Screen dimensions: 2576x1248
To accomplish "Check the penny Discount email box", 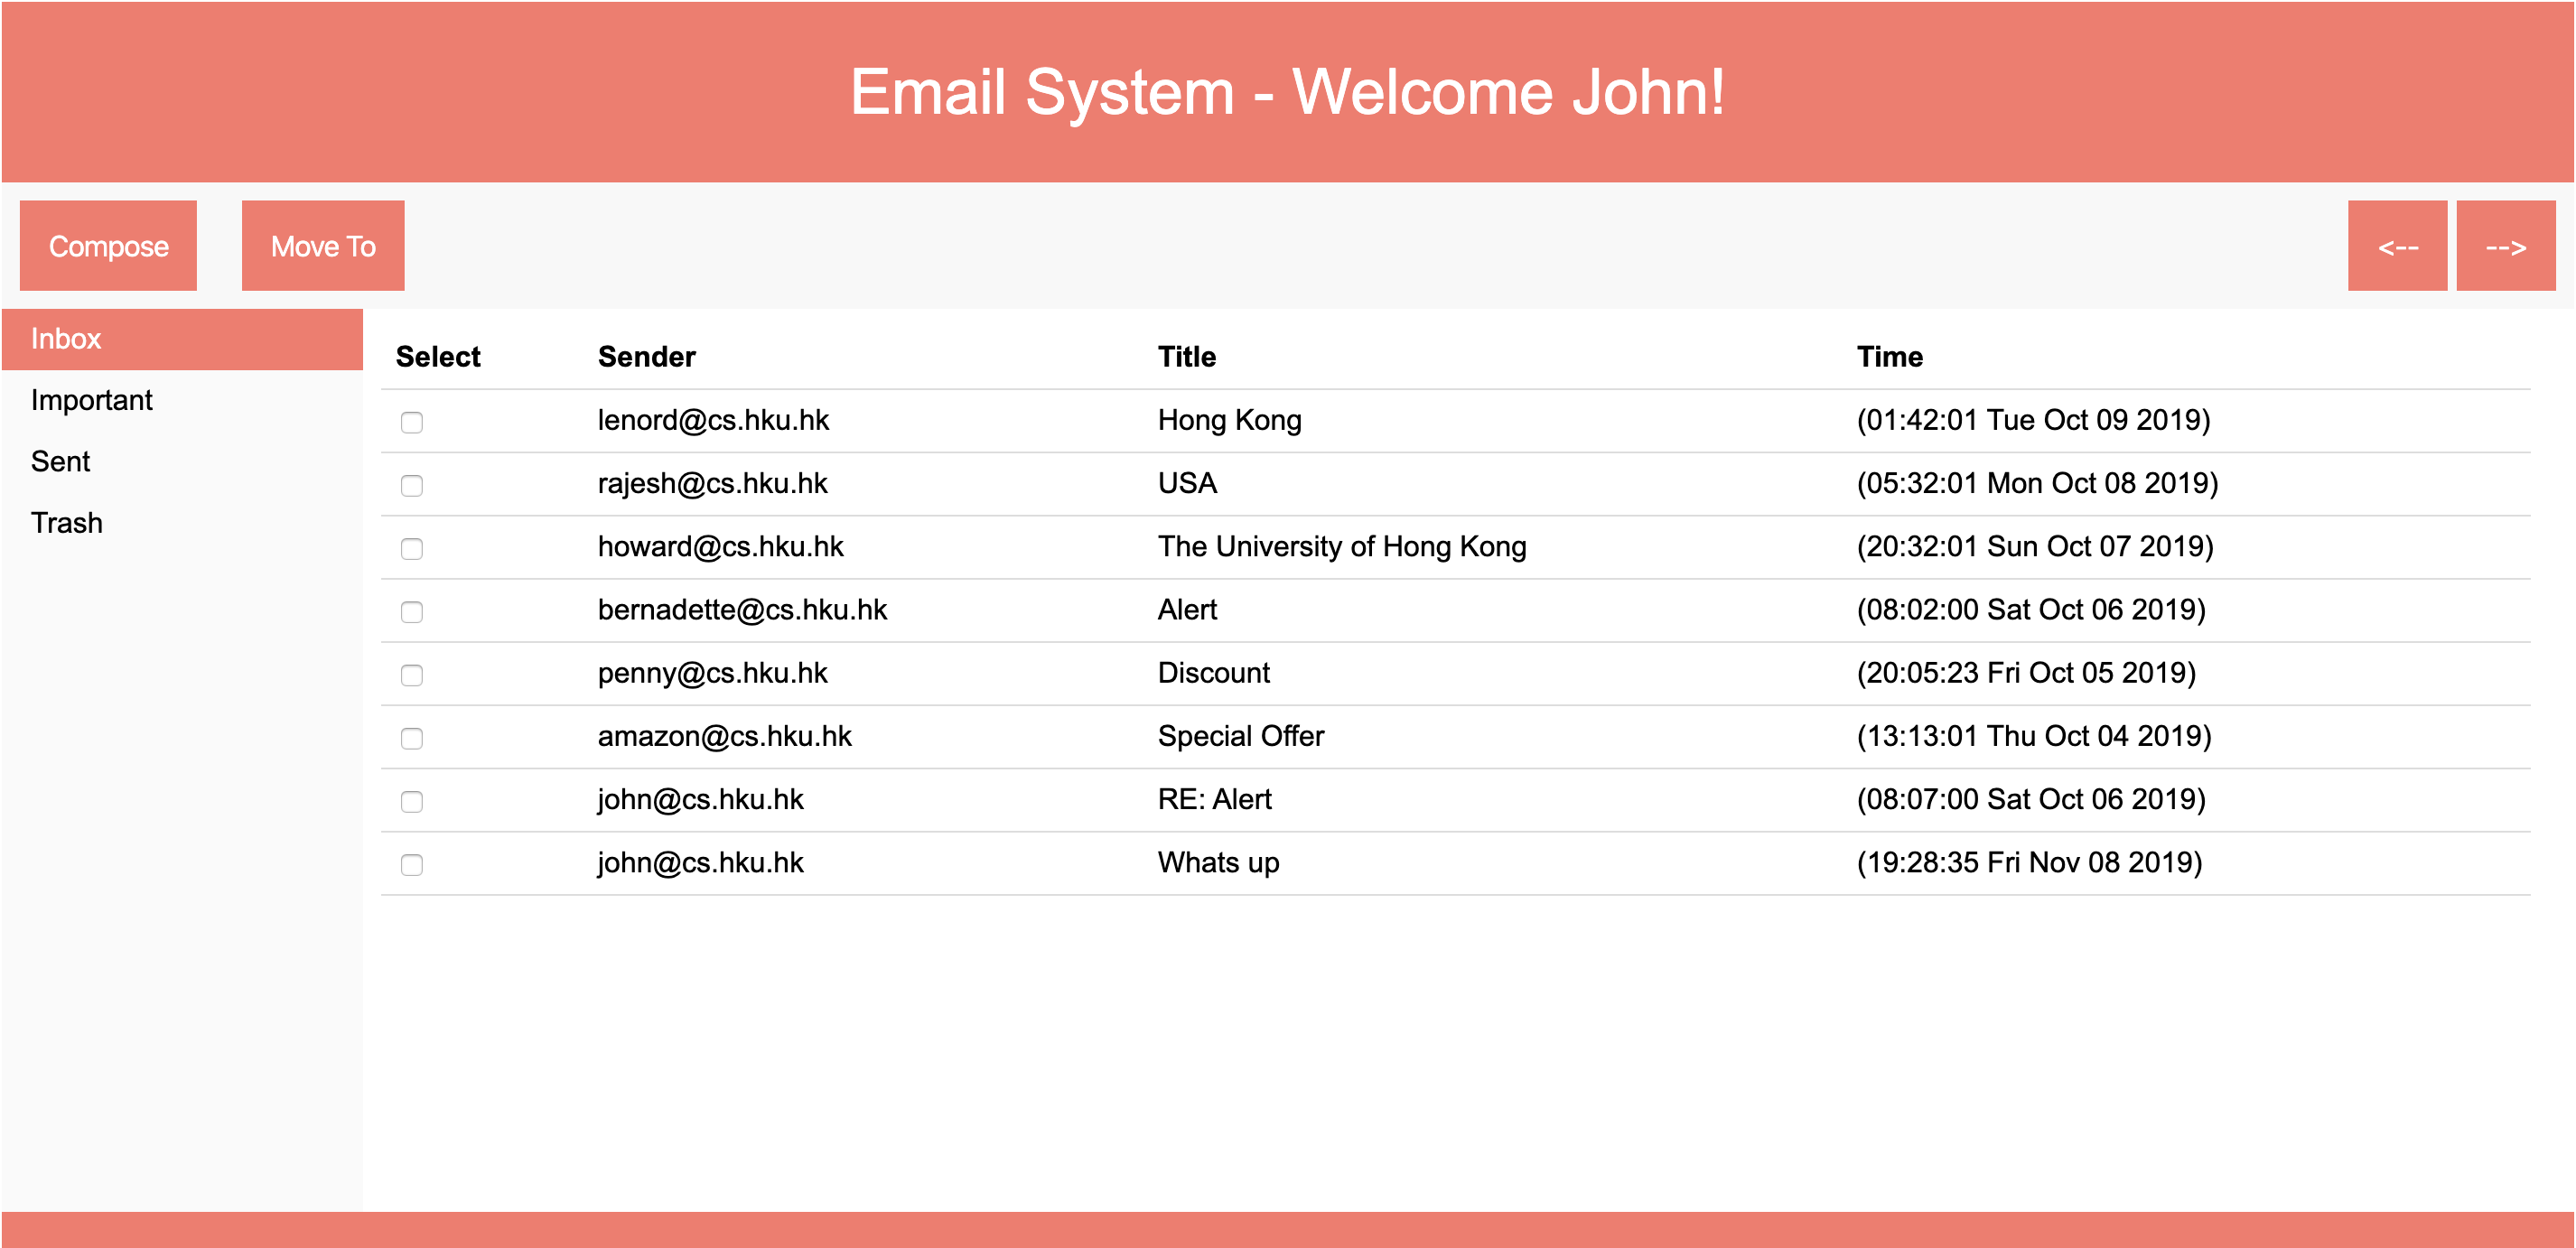I will 412,675.
